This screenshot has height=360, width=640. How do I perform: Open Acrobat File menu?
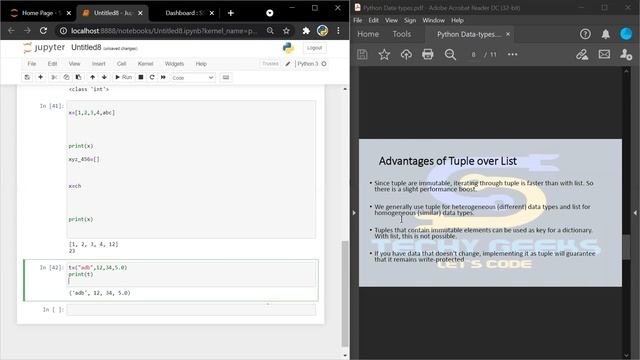click(x=358, y=20)
